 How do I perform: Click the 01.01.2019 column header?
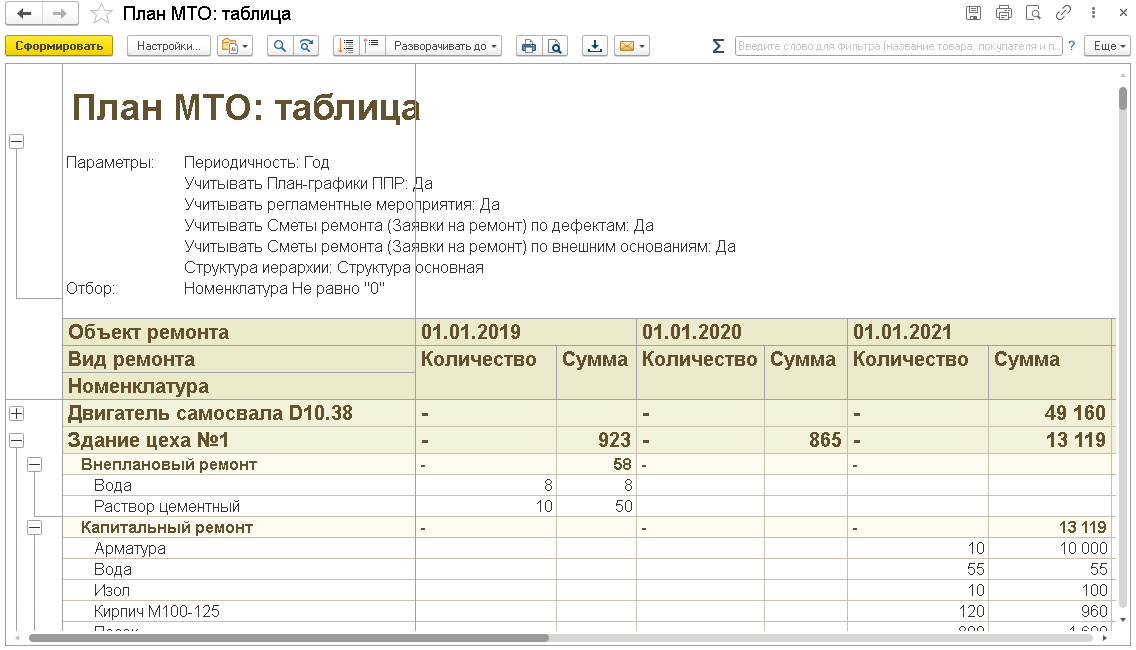click(x=526, y=332)
